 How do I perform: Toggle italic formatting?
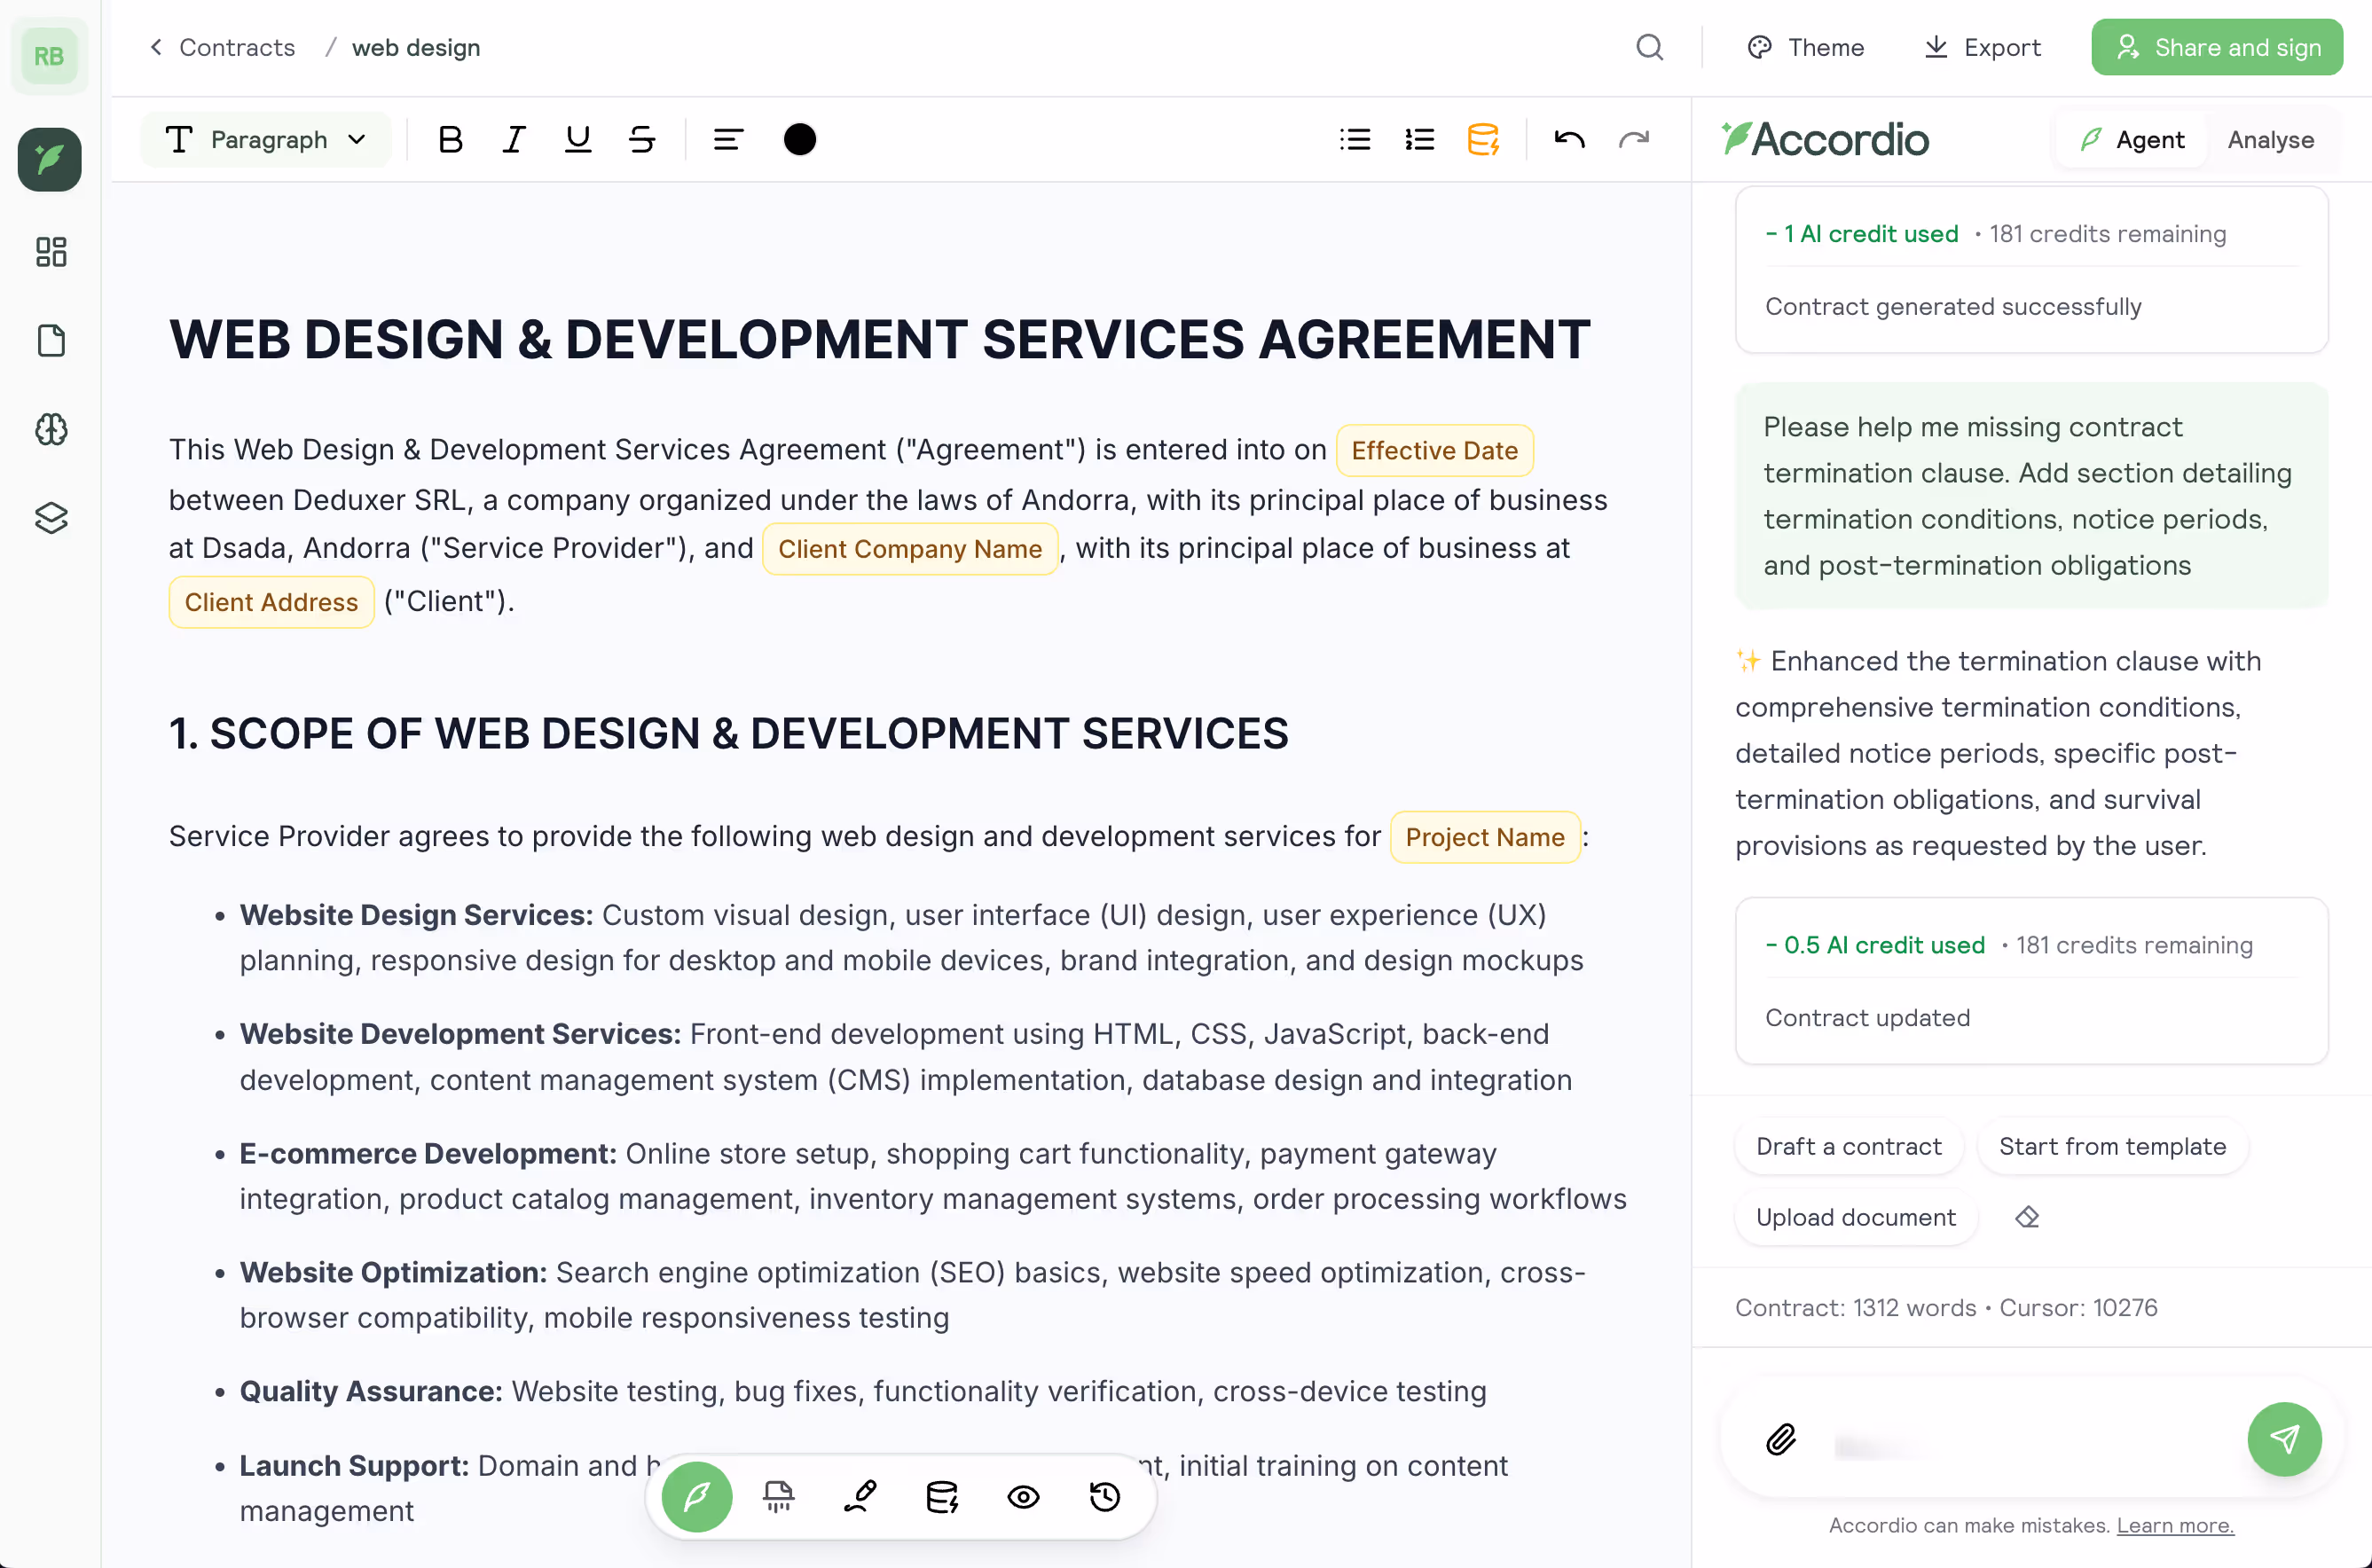[514, 140]
